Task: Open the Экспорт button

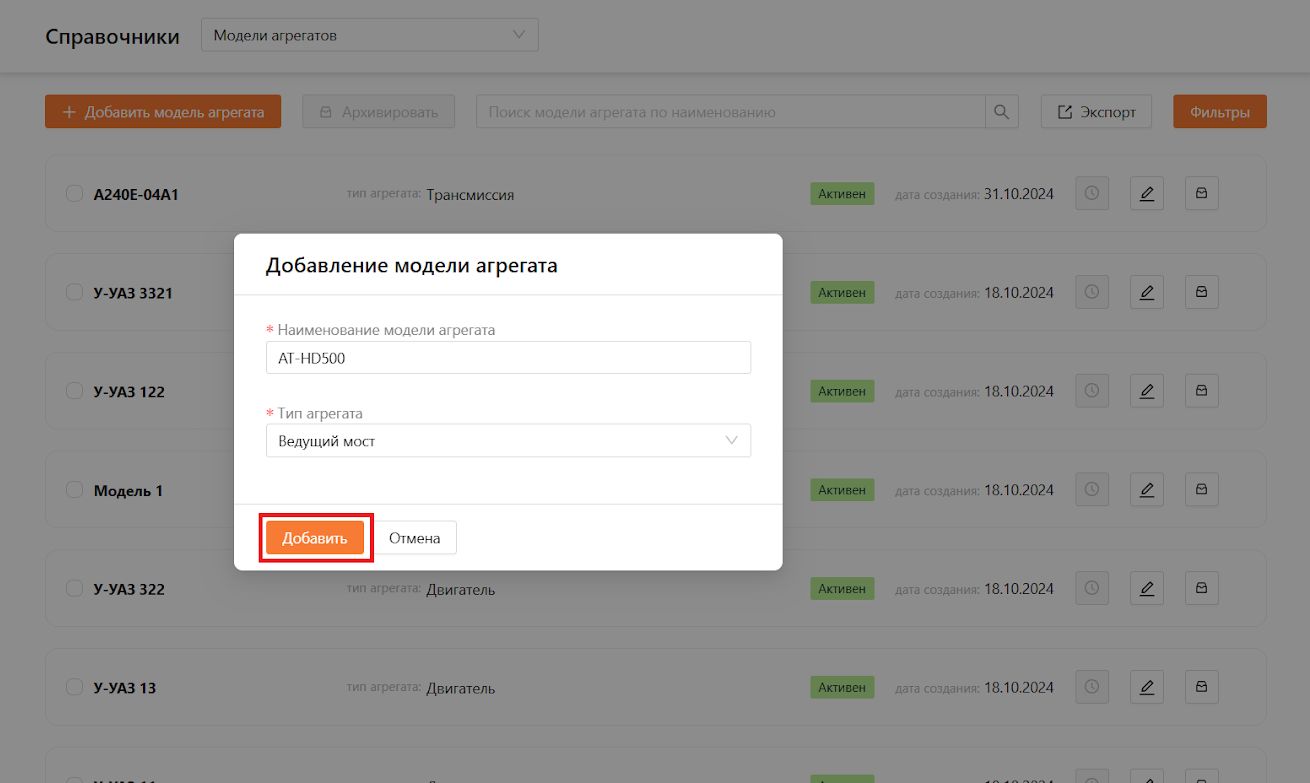Action: pos(1096,112)
